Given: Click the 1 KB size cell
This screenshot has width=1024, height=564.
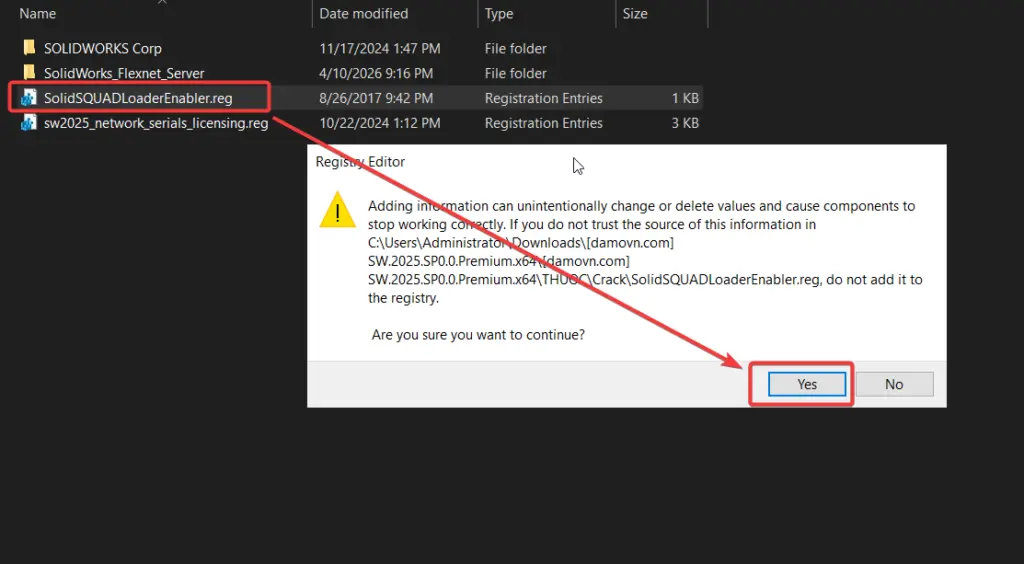Looking at the screenshot, I should (x=685, y=98).
